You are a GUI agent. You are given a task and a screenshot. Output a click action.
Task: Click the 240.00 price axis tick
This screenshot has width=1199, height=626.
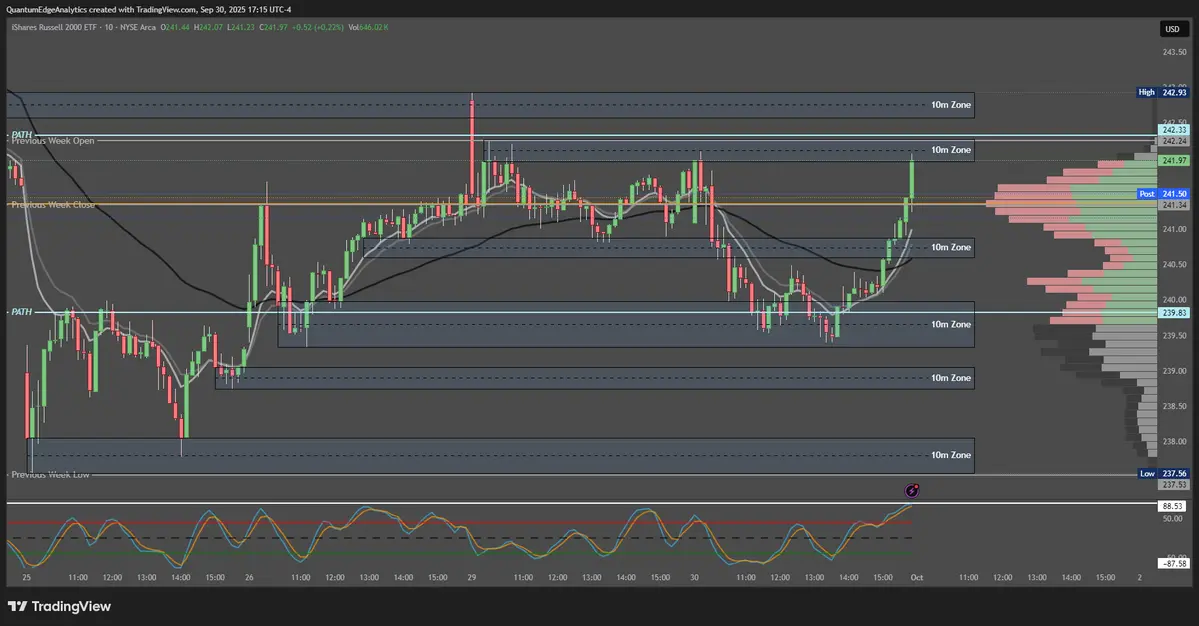click(1175, 300)
